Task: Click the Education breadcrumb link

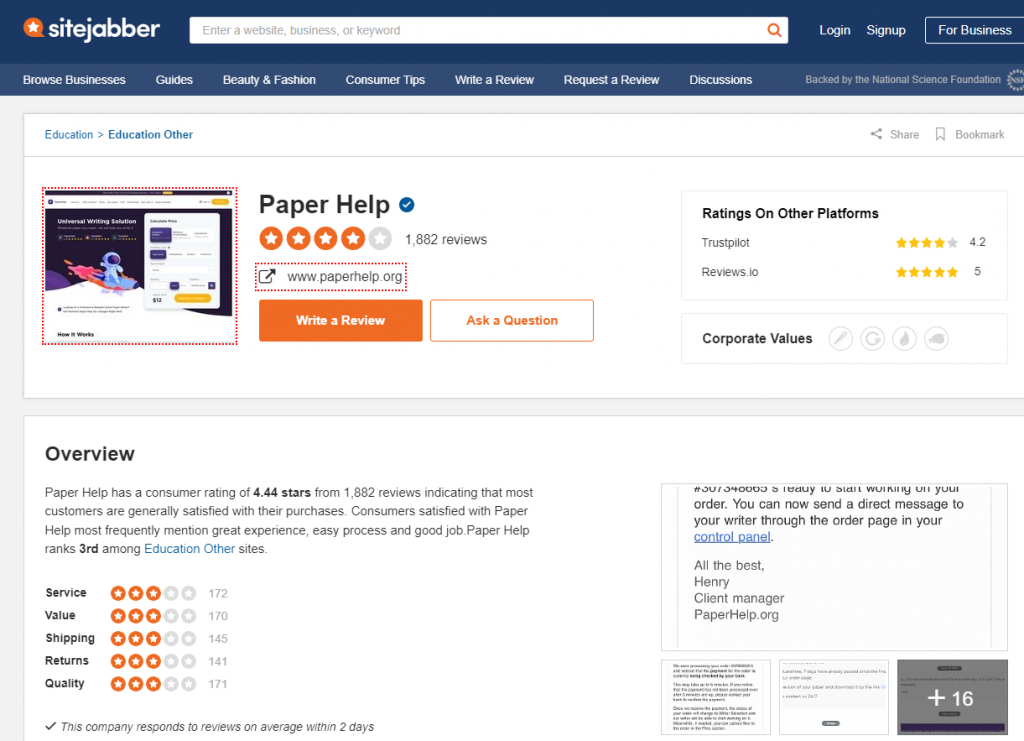Action: pyautogui.click(x=69, y=134)
